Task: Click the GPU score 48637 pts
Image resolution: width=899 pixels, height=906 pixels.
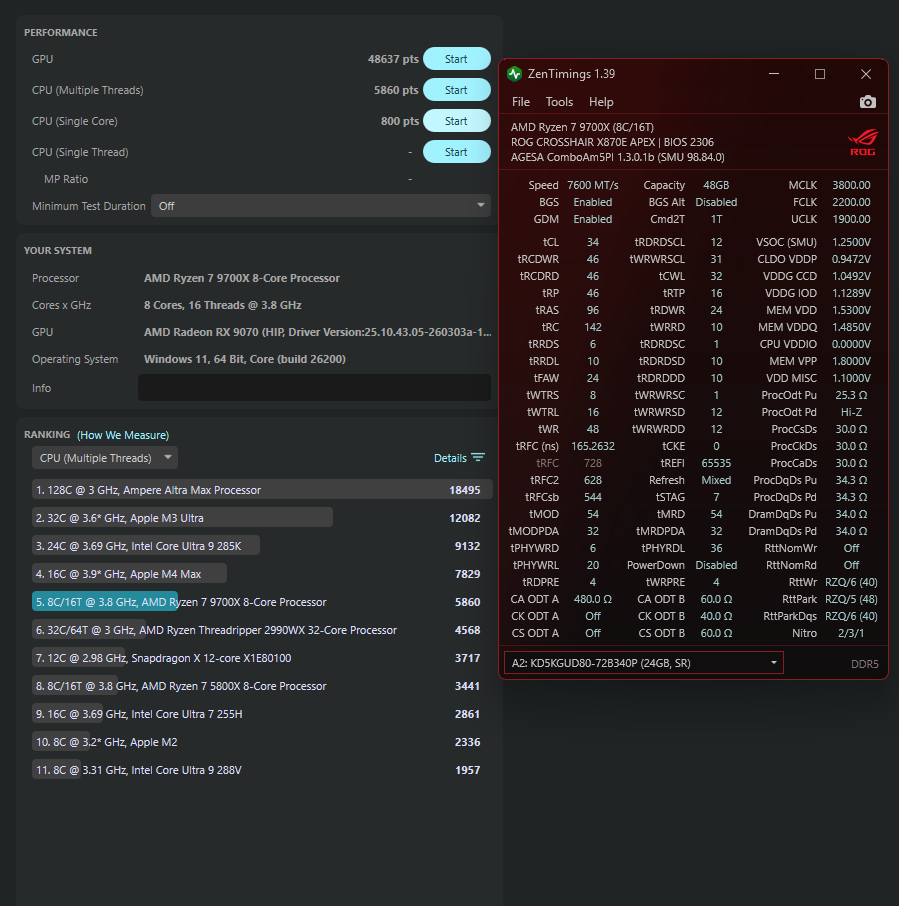Action: (393, 59)
